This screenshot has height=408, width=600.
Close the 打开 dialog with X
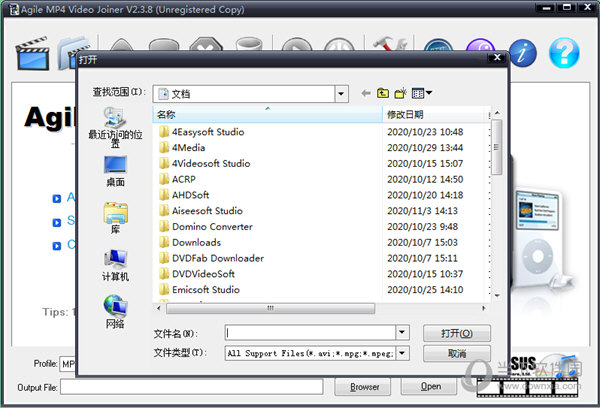click(x=497, y=57)
